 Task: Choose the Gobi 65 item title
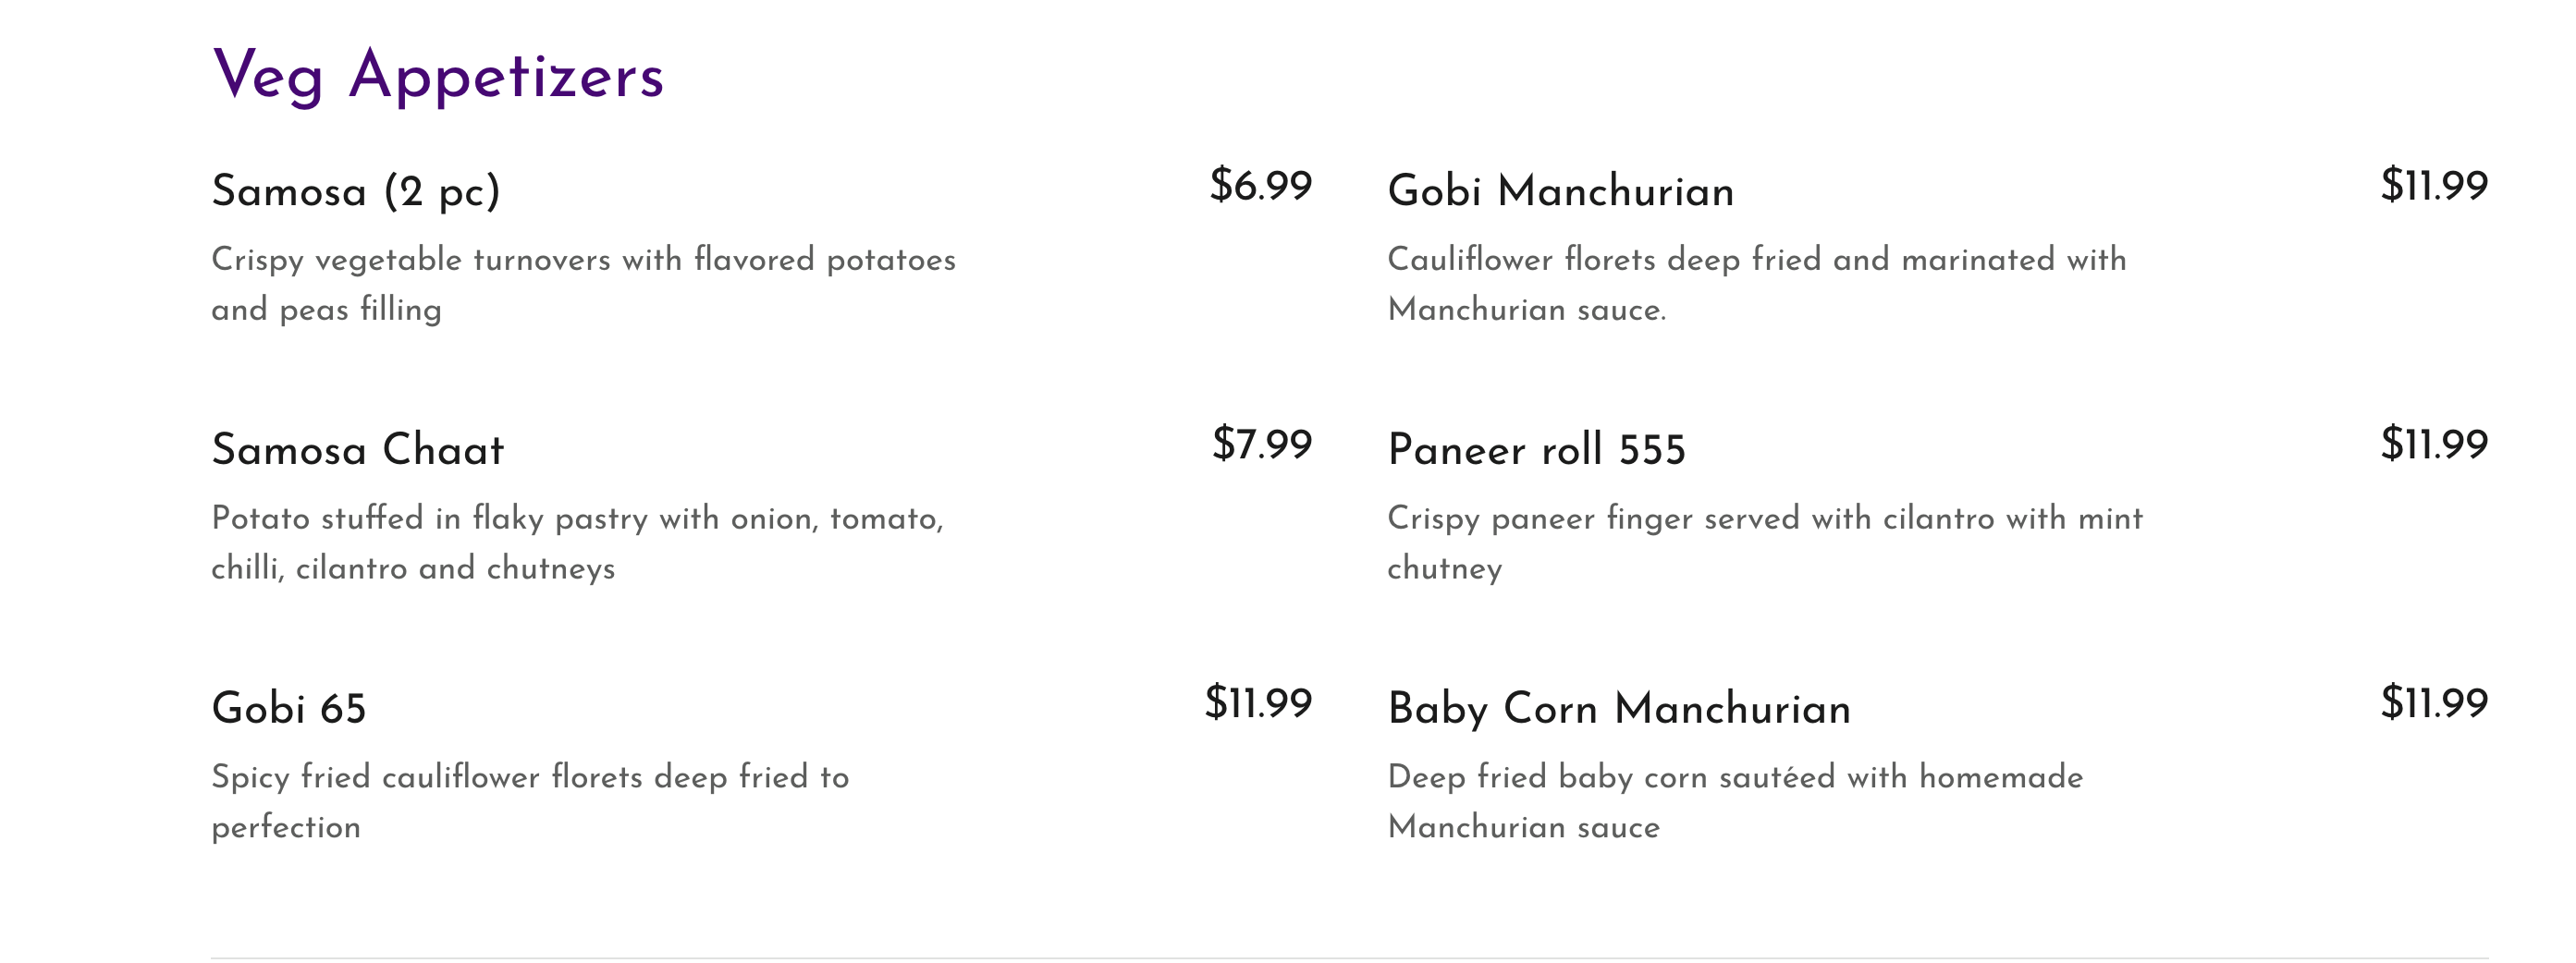[289, 709]
